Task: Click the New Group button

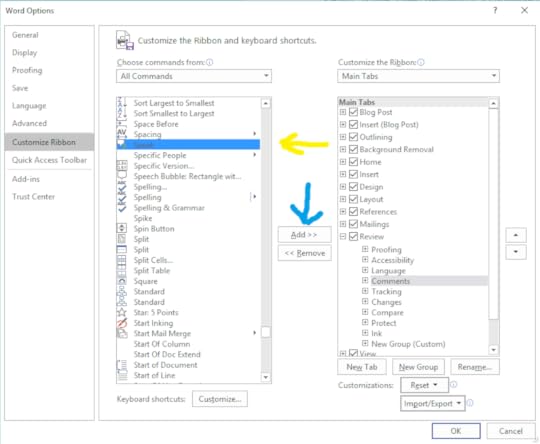Action: 418,367
